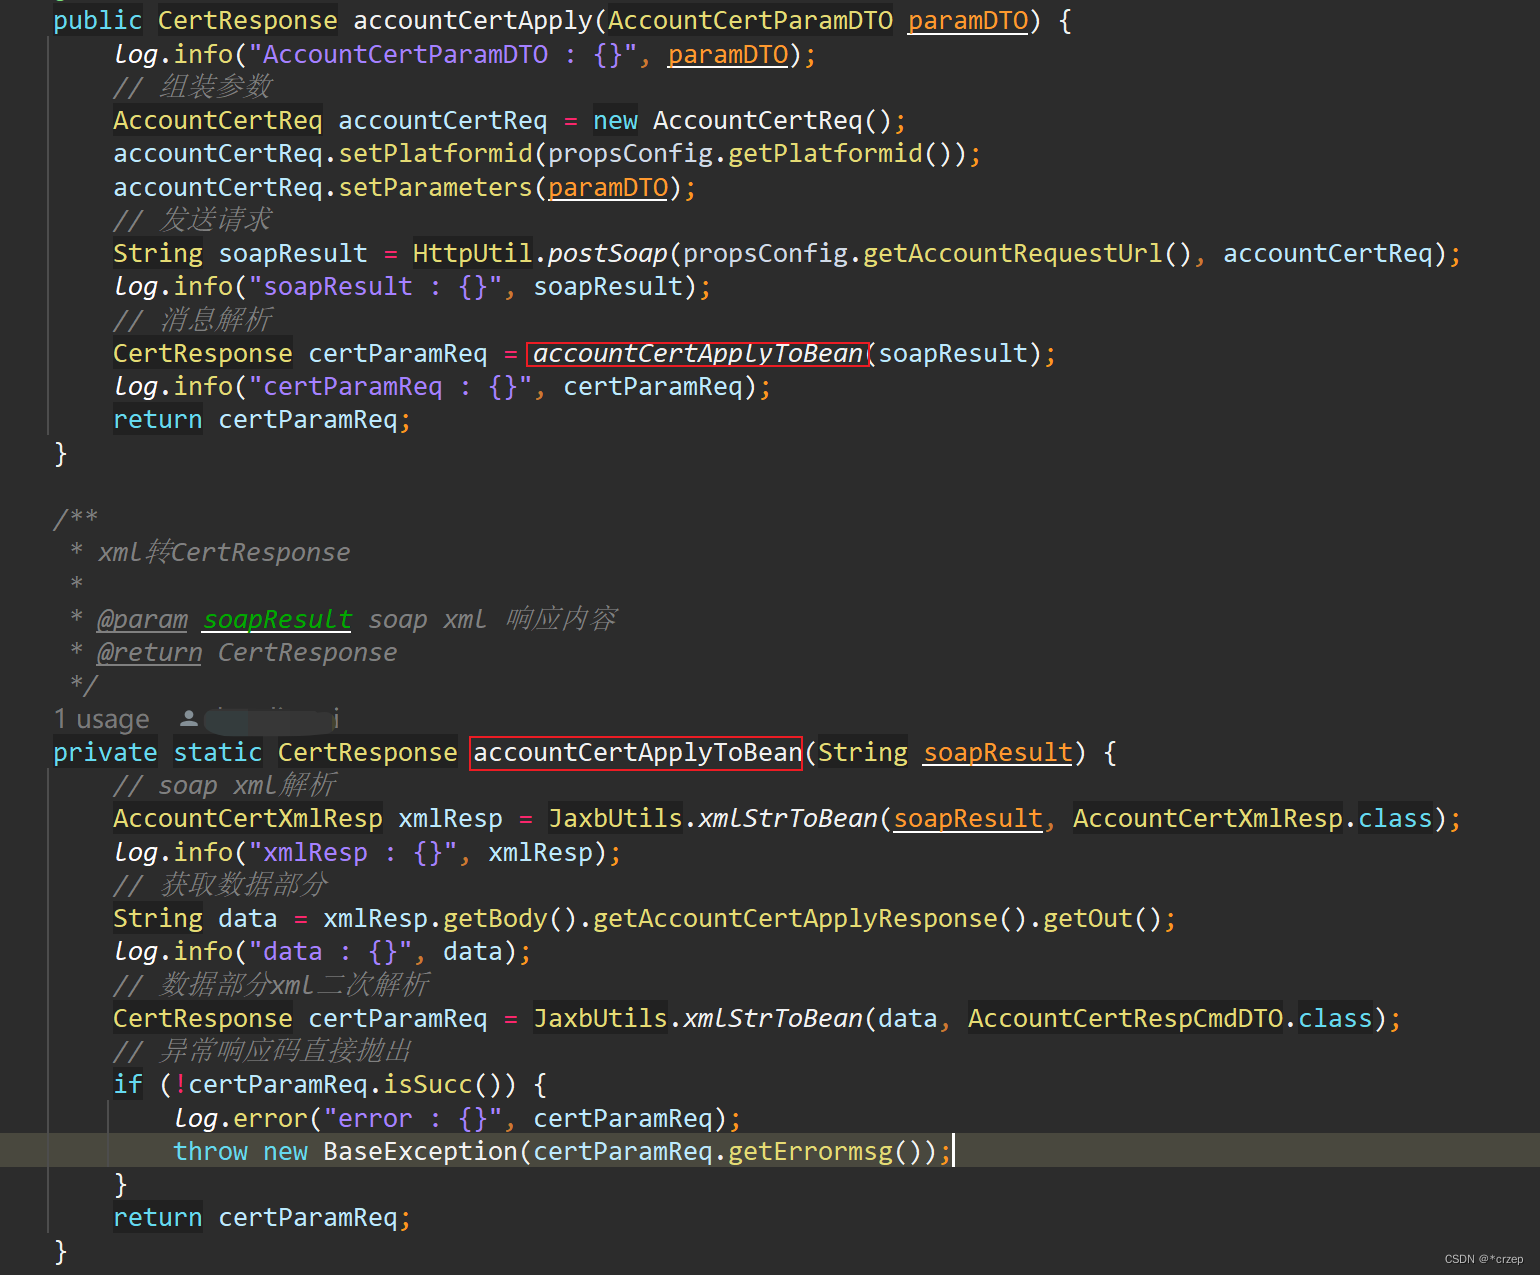The height and width of the screenshot is (1275, 1540).
Task: Click the 'private' keyword
Action: [x=105, y=752]
